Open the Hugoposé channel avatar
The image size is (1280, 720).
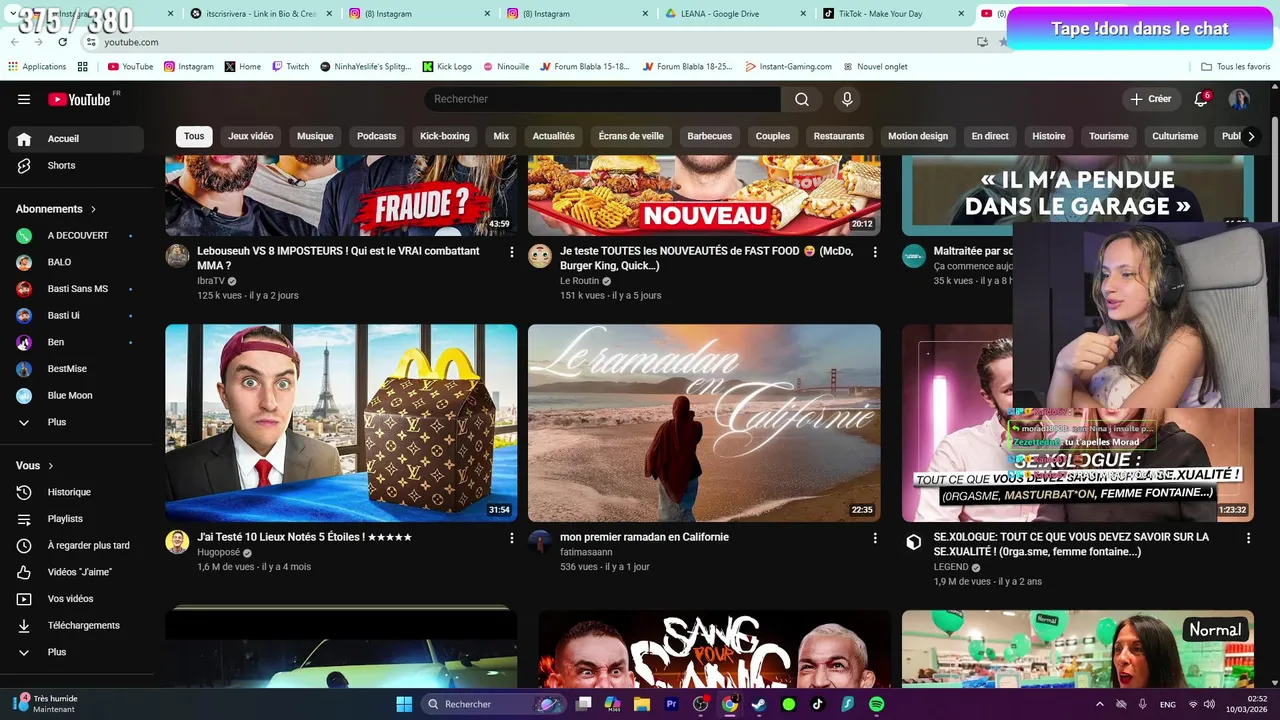click(x=177, y=542)
